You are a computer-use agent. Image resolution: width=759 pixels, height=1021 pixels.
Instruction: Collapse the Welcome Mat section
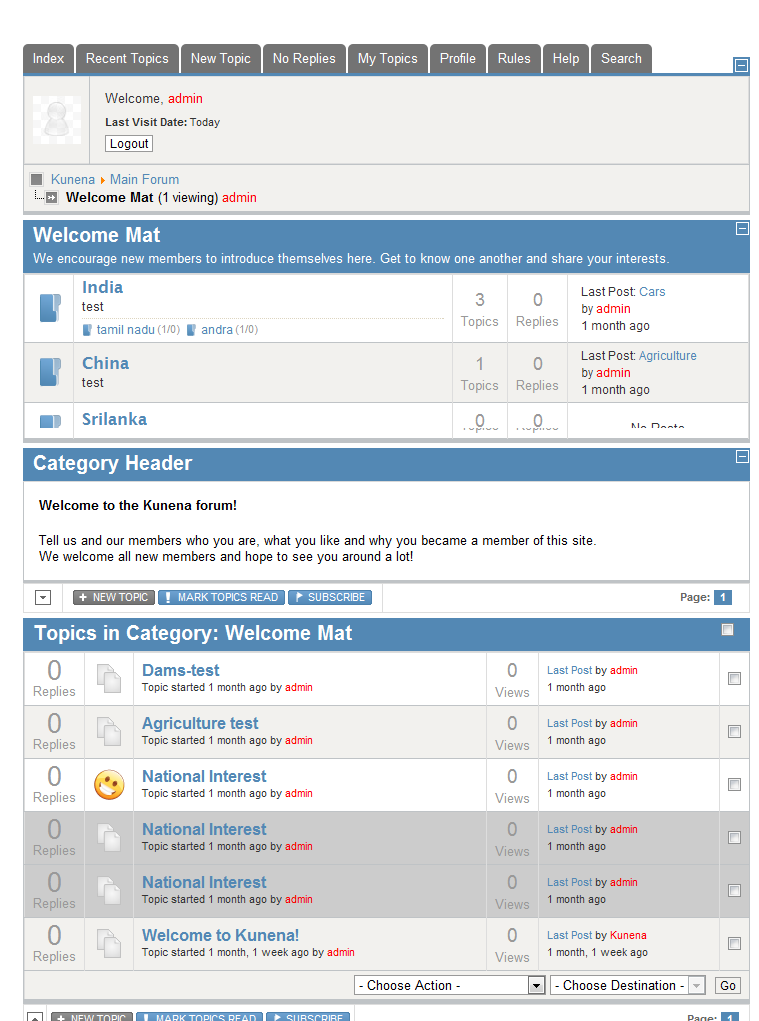point(742,229)
